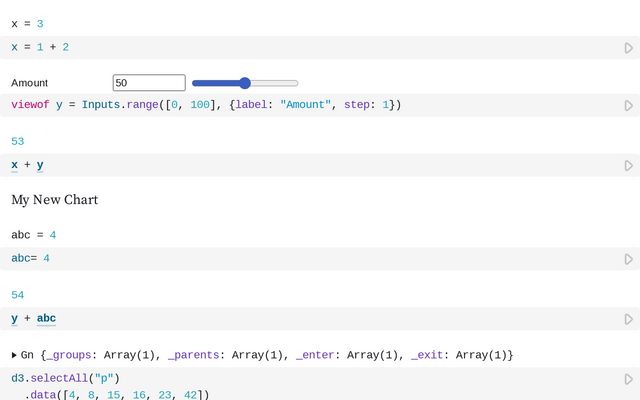This screenshot has width=640, height=400.
Task: Click the output value 53
Action: [x=17, y=142]
